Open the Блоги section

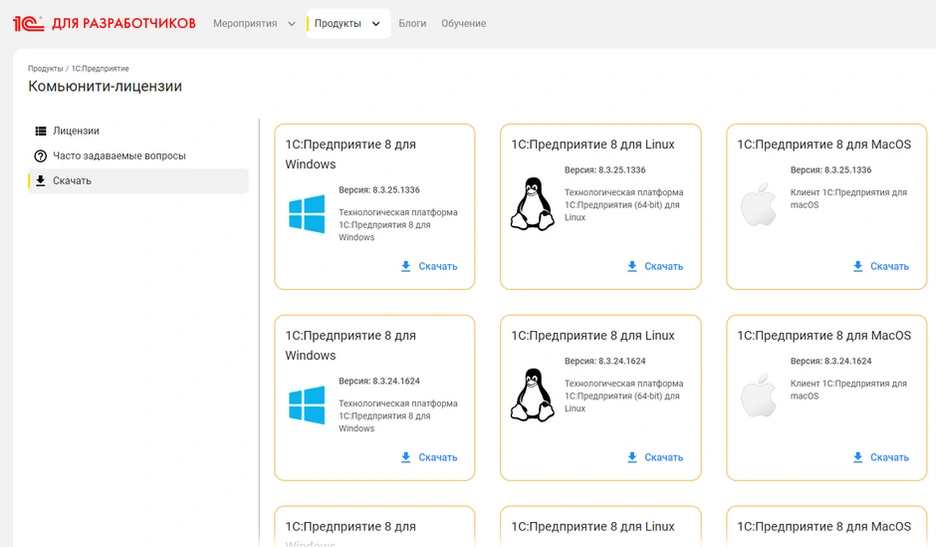pos(412,23)
